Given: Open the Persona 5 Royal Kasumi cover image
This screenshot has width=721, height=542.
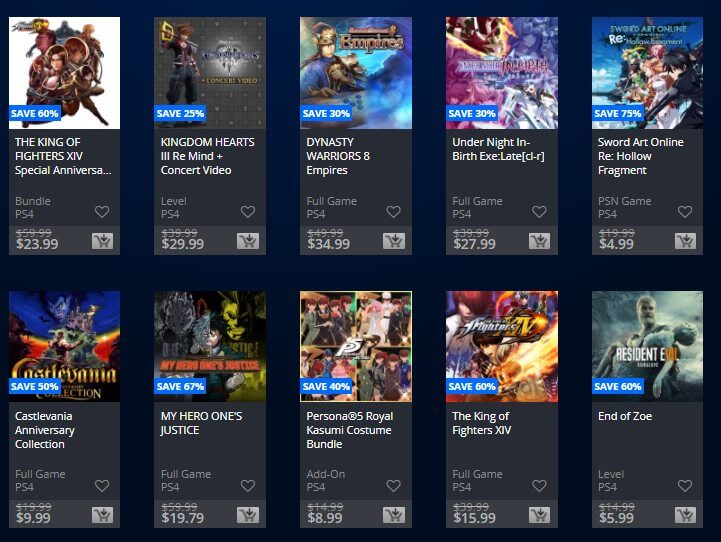Looking at the screenshot, I should pyautogui.click(x=356, y=347).
